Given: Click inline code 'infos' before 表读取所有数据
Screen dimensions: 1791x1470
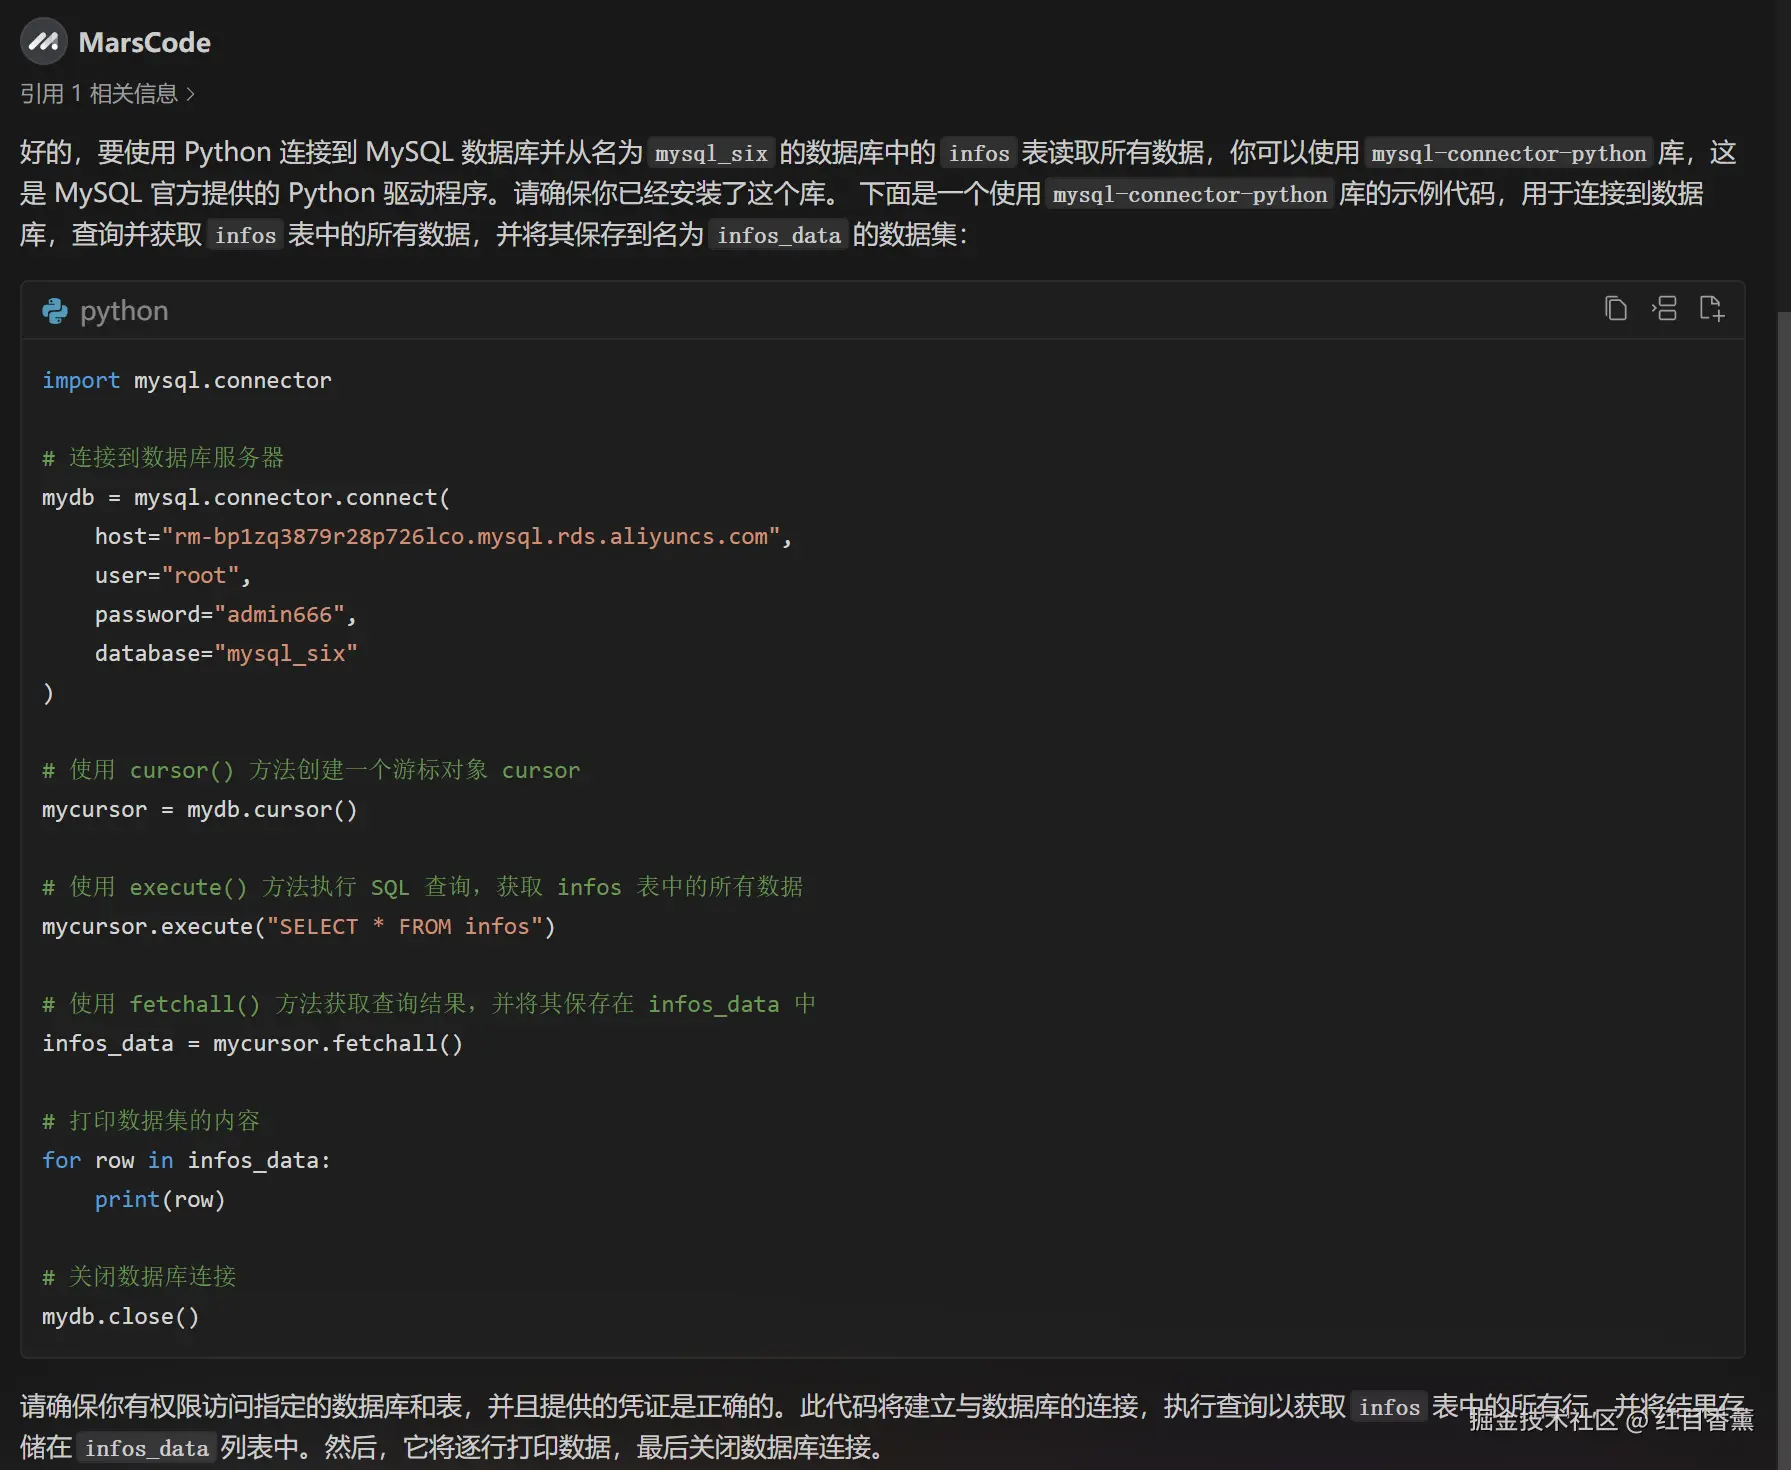Looking at the screenshot, I should [x=979, y=153].
